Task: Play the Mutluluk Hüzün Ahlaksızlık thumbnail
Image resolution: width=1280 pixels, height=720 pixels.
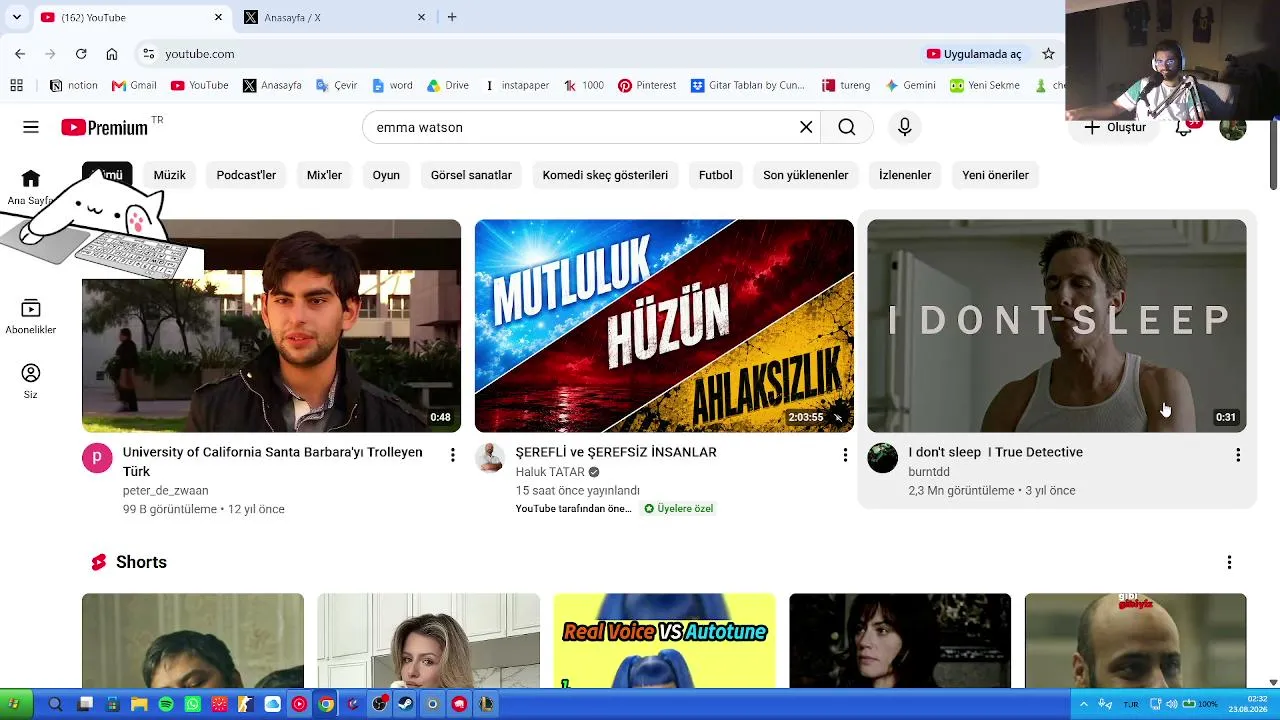Action: click(x=664, y=326)
